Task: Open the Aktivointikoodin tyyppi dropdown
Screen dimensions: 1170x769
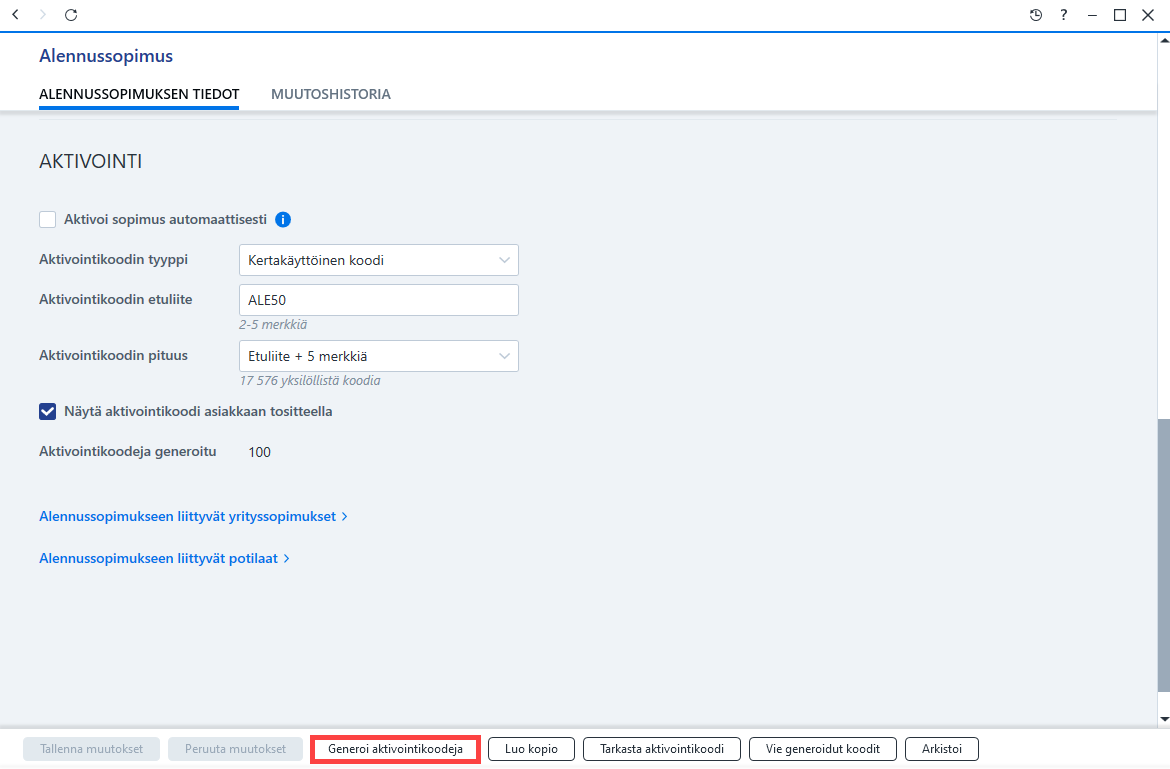Action: (378, 260)
